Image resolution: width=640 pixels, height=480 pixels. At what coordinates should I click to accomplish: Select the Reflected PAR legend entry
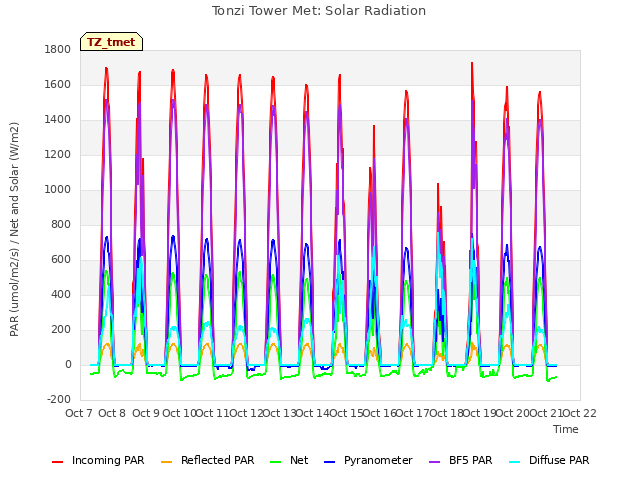coord(208,460)
